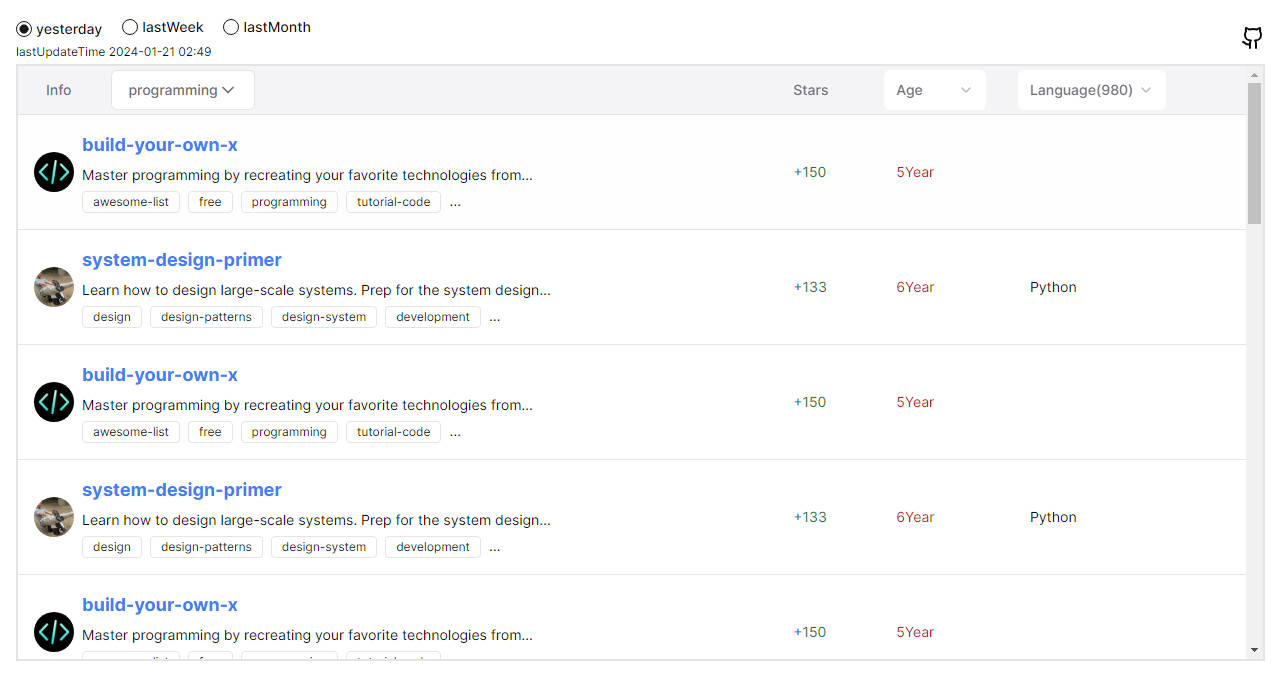
Task: Click the scrollbar up arrow
Action: click(1255, 75)
